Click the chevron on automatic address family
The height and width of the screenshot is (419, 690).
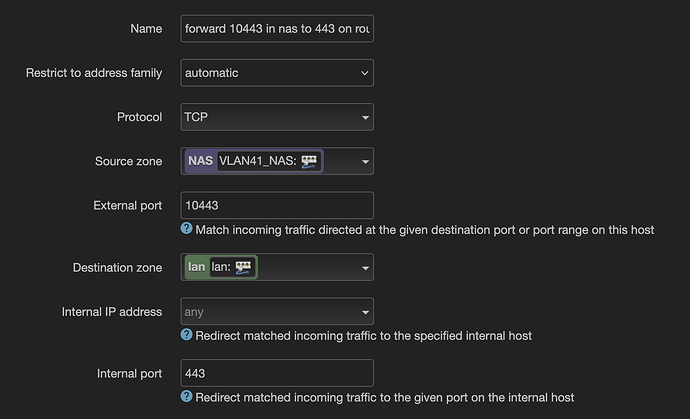(x=365, y=73)
